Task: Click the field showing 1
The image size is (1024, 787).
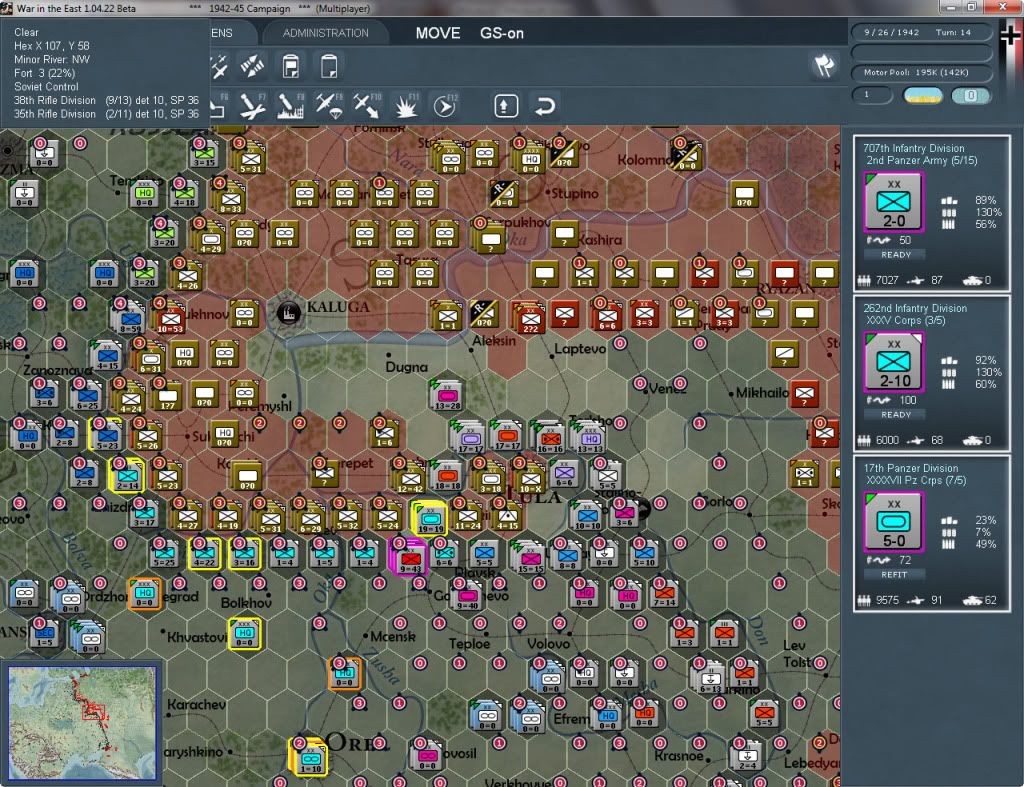Action: pos(872,95)
